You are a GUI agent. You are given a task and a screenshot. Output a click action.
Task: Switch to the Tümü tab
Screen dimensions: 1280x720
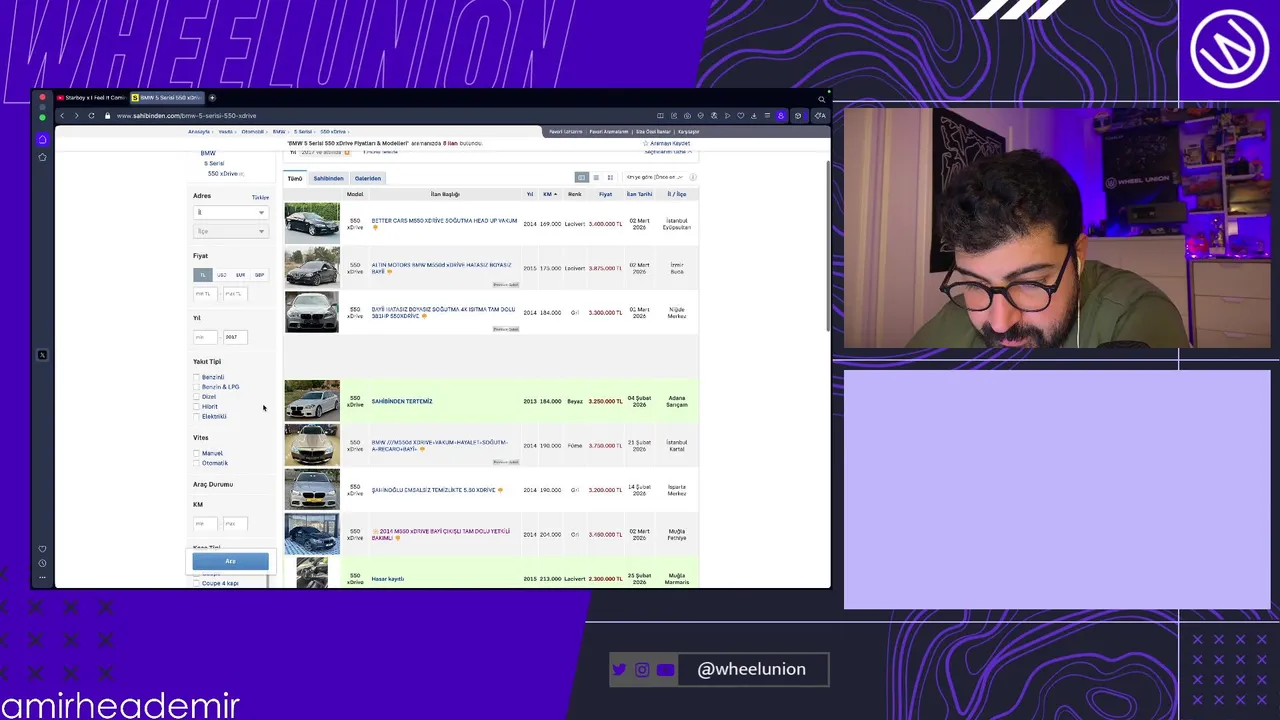tap(295, 179)
